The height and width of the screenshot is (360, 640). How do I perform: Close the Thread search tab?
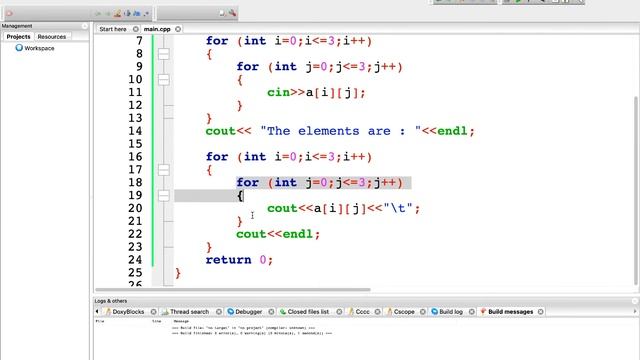click(x=219, y=311)
